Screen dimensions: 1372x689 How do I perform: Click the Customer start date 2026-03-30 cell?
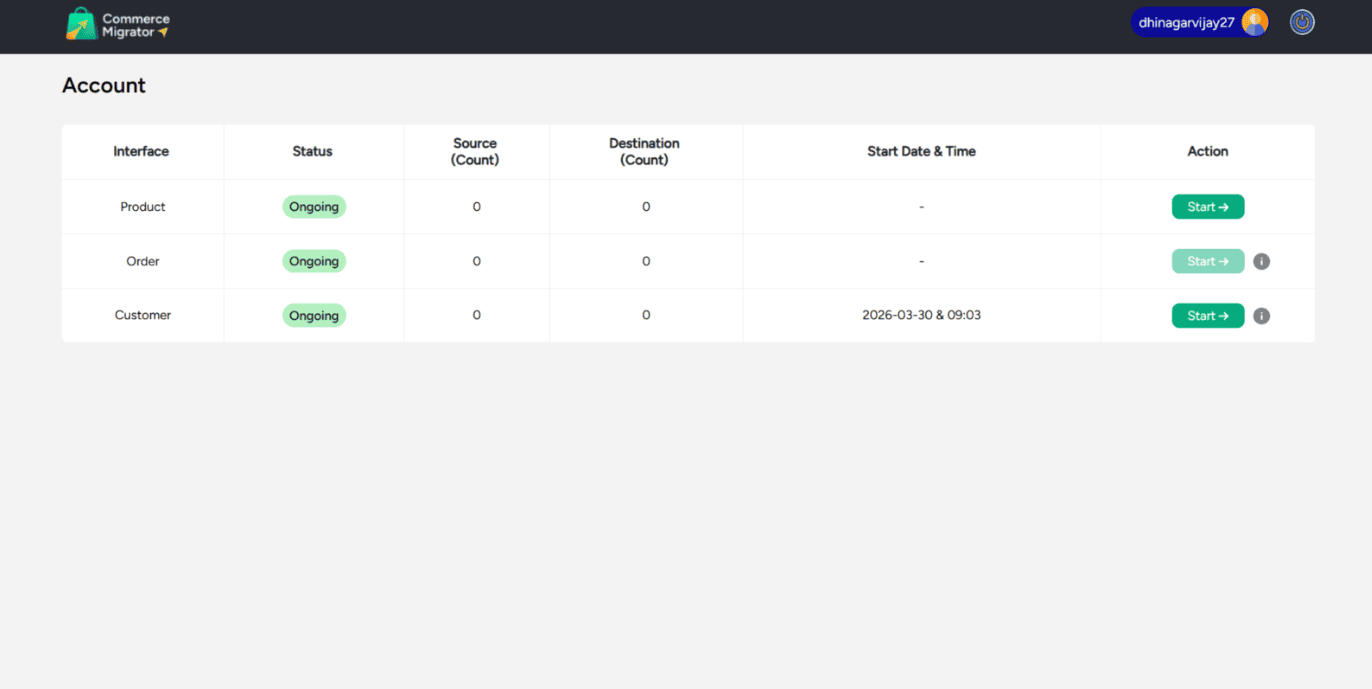tap(921, 315)
